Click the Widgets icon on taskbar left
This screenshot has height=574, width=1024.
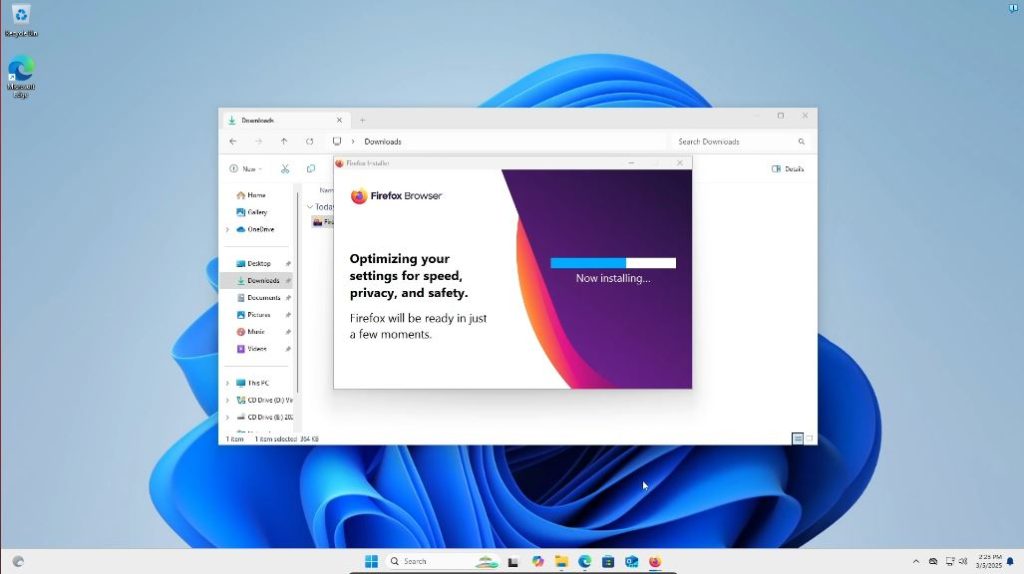click(x=18, y=562)
